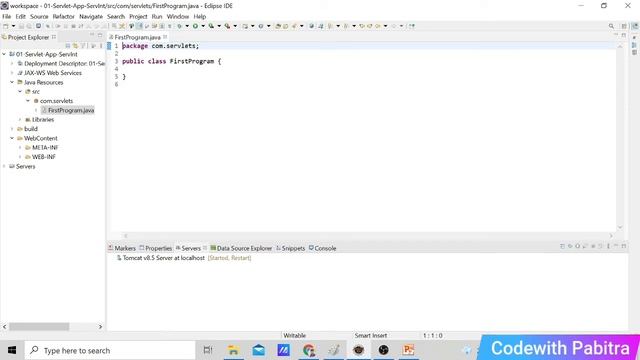Expand the Servers project node
The width and height of the screenshot is (640, 360).
click(x=4, y=166)
